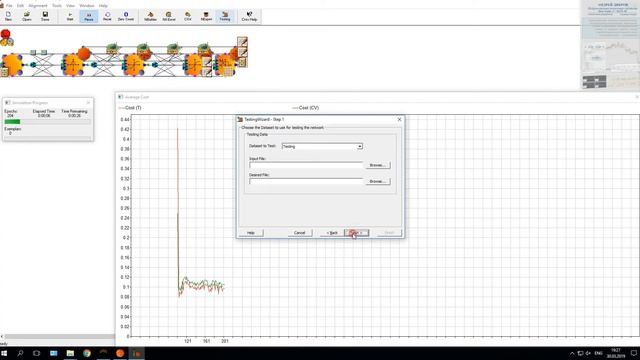640x360 pixels.
Task: Click the Context Help toolbar icon
Action: click(249, 16)
